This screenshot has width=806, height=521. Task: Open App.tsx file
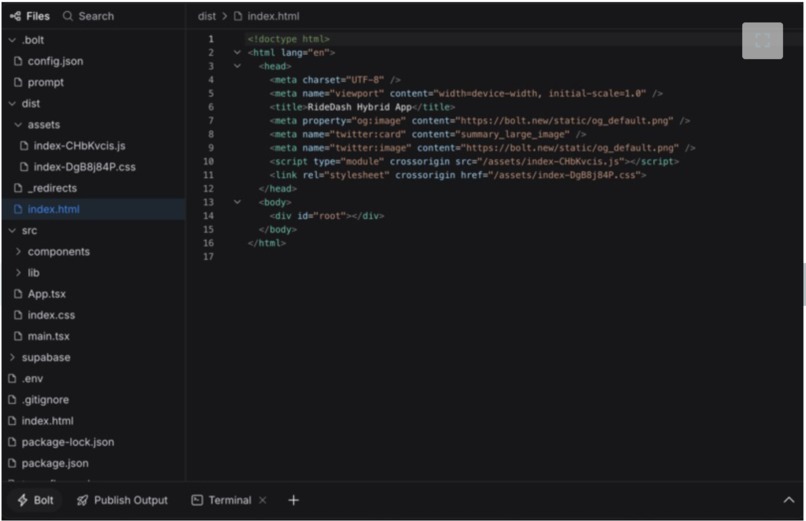click(x=46, y=294)
